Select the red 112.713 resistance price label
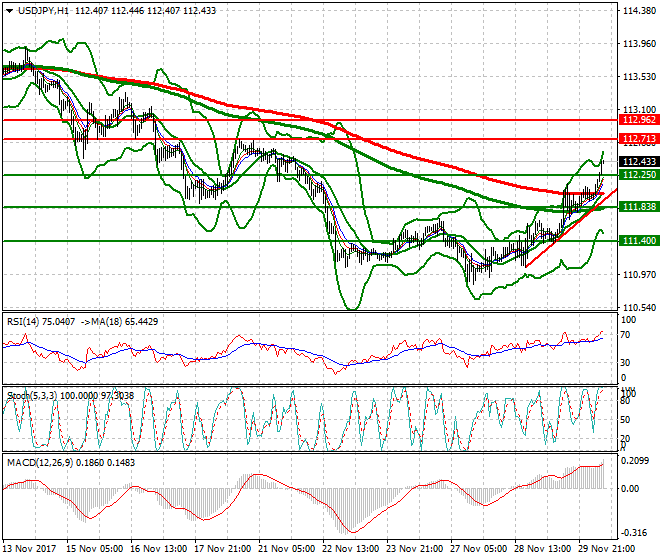Image resolution: width=660 pixels, height=560 pixels. tap(639, 139)
